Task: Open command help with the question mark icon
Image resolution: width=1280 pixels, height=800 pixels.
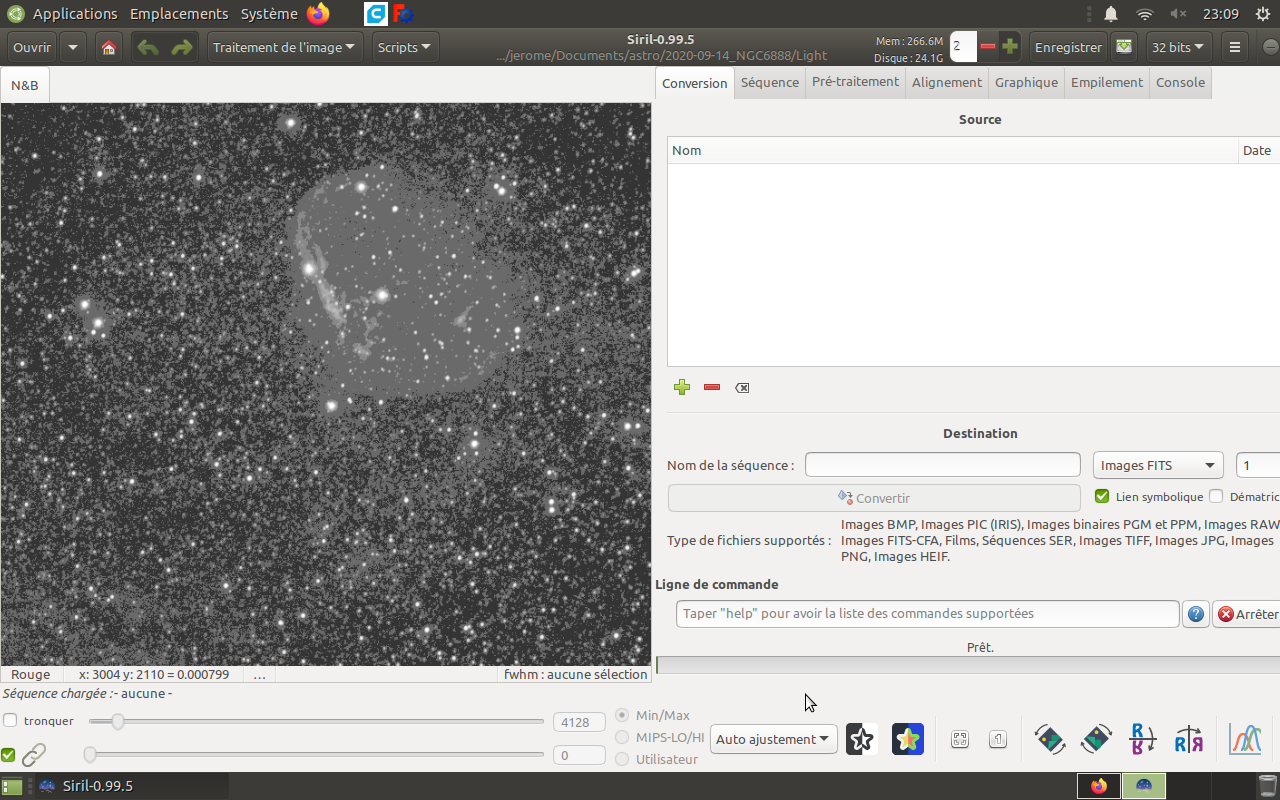Action: 1196,614
